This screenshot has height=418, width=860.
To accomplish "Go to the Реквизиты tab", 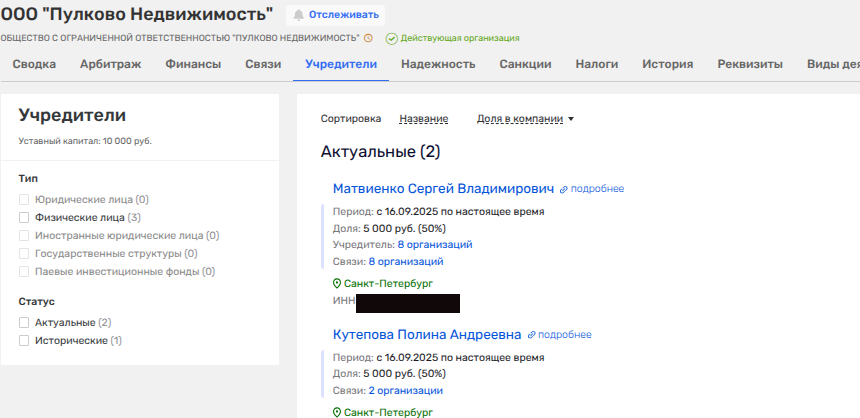I will tap(750, 64).
